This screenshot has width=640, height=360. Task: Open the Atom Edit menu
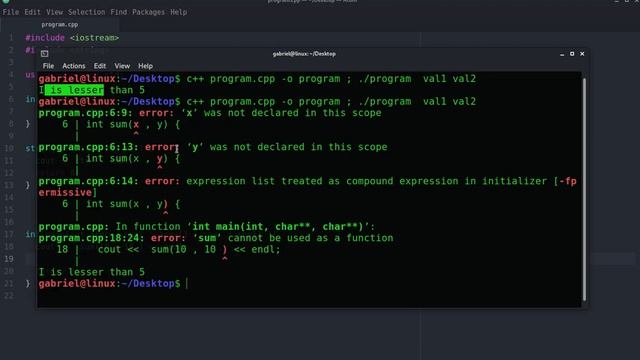coord(32,12)
